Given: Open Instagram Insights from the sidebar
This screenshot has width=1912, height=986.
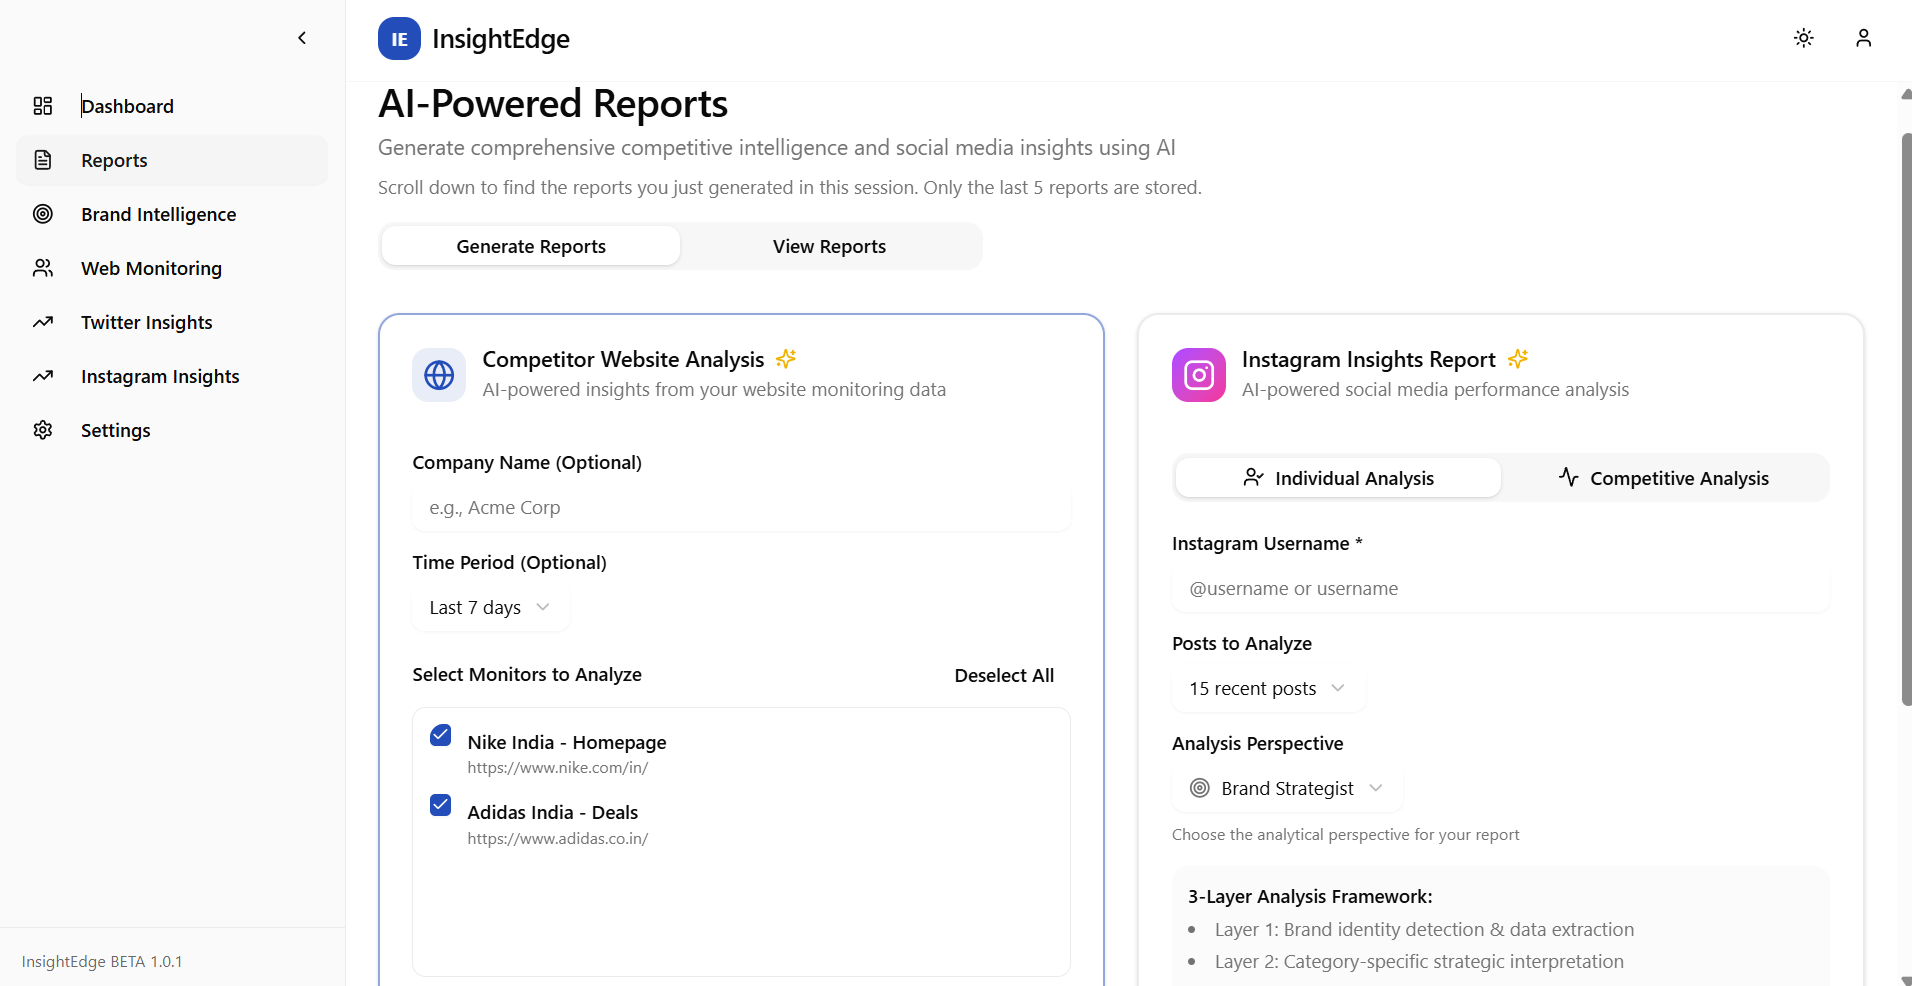Looking at the screenshot, I should click(42, 376).
